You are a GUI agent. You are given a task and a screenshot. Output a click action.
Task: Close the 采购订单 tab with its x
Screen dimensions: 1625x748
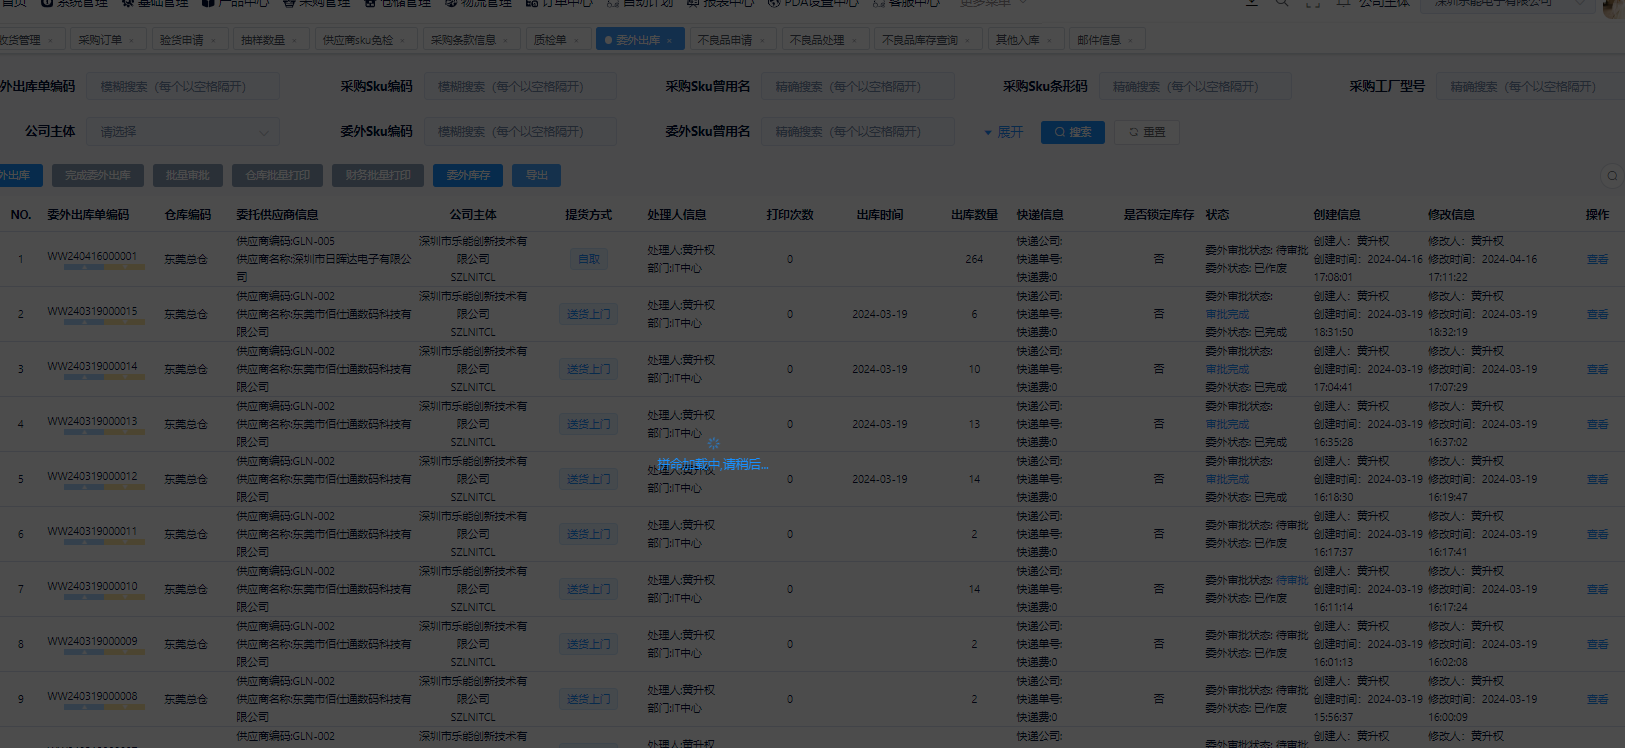point(132,41)
